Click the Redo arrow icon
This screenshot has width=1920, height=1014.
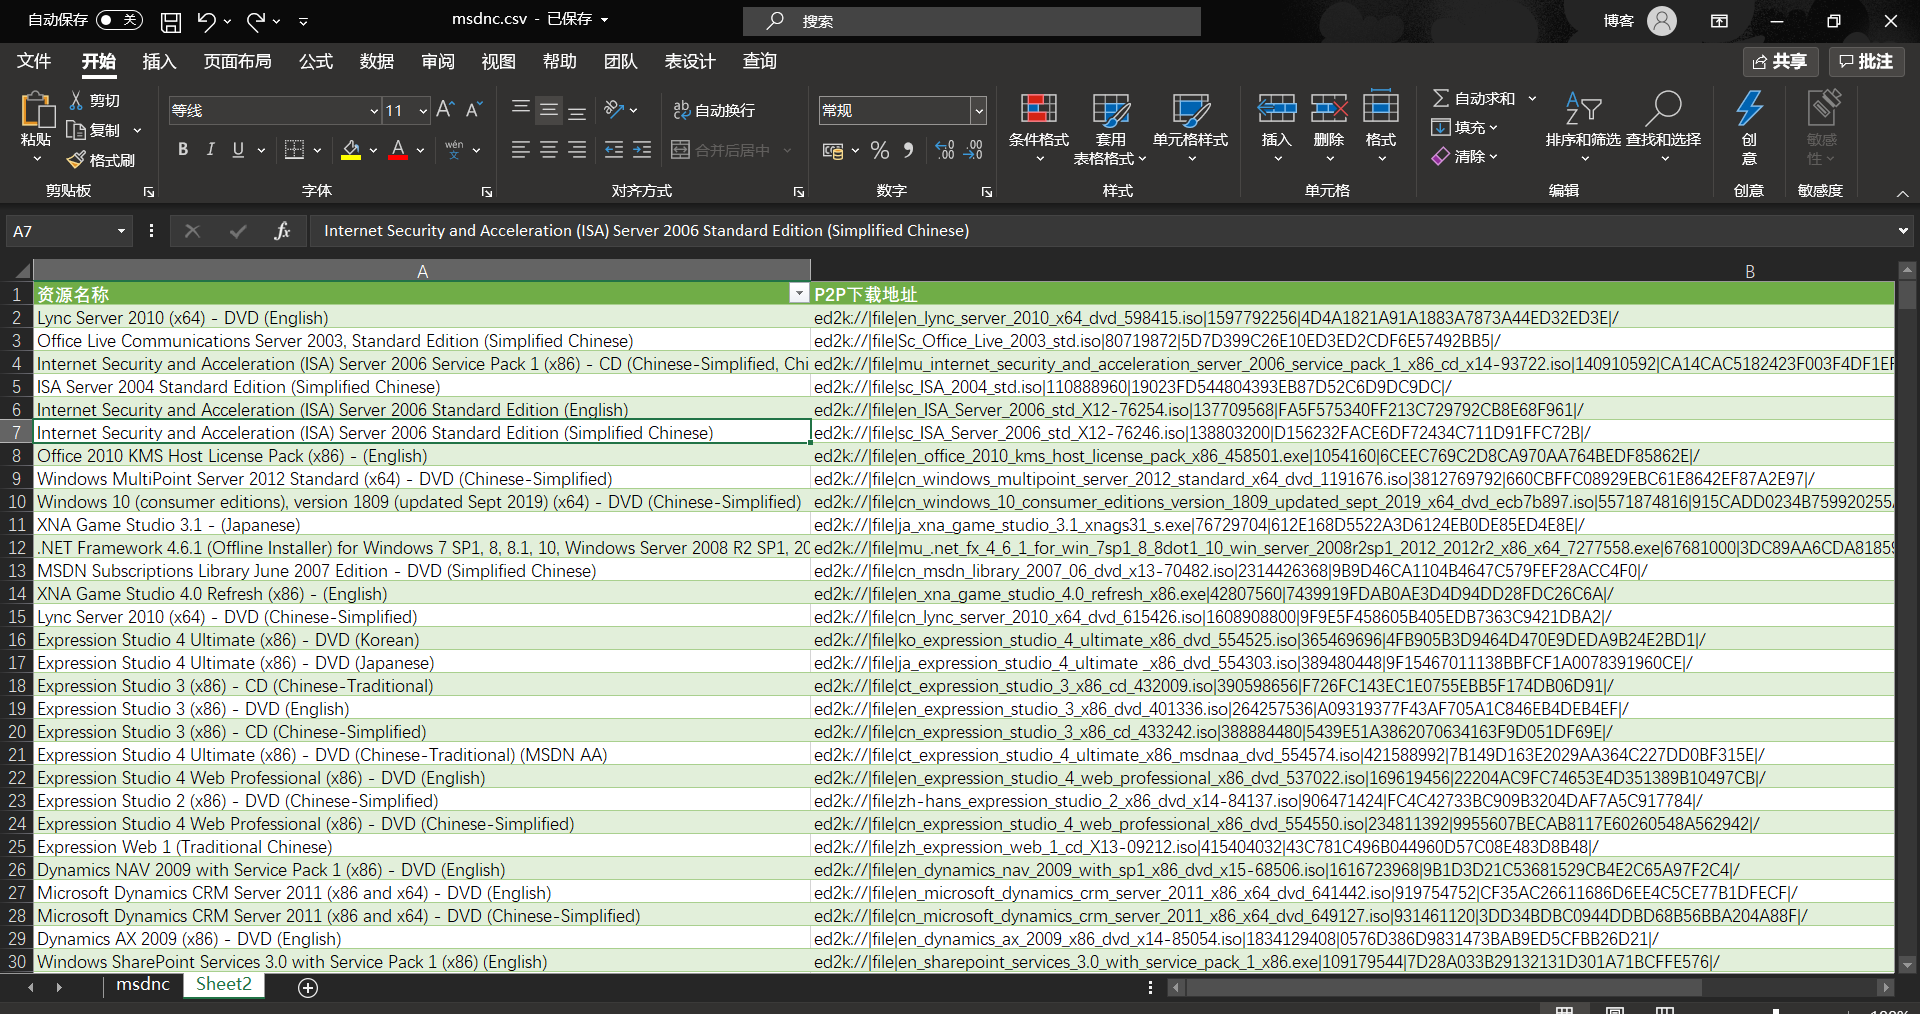(x=256, y=21)
